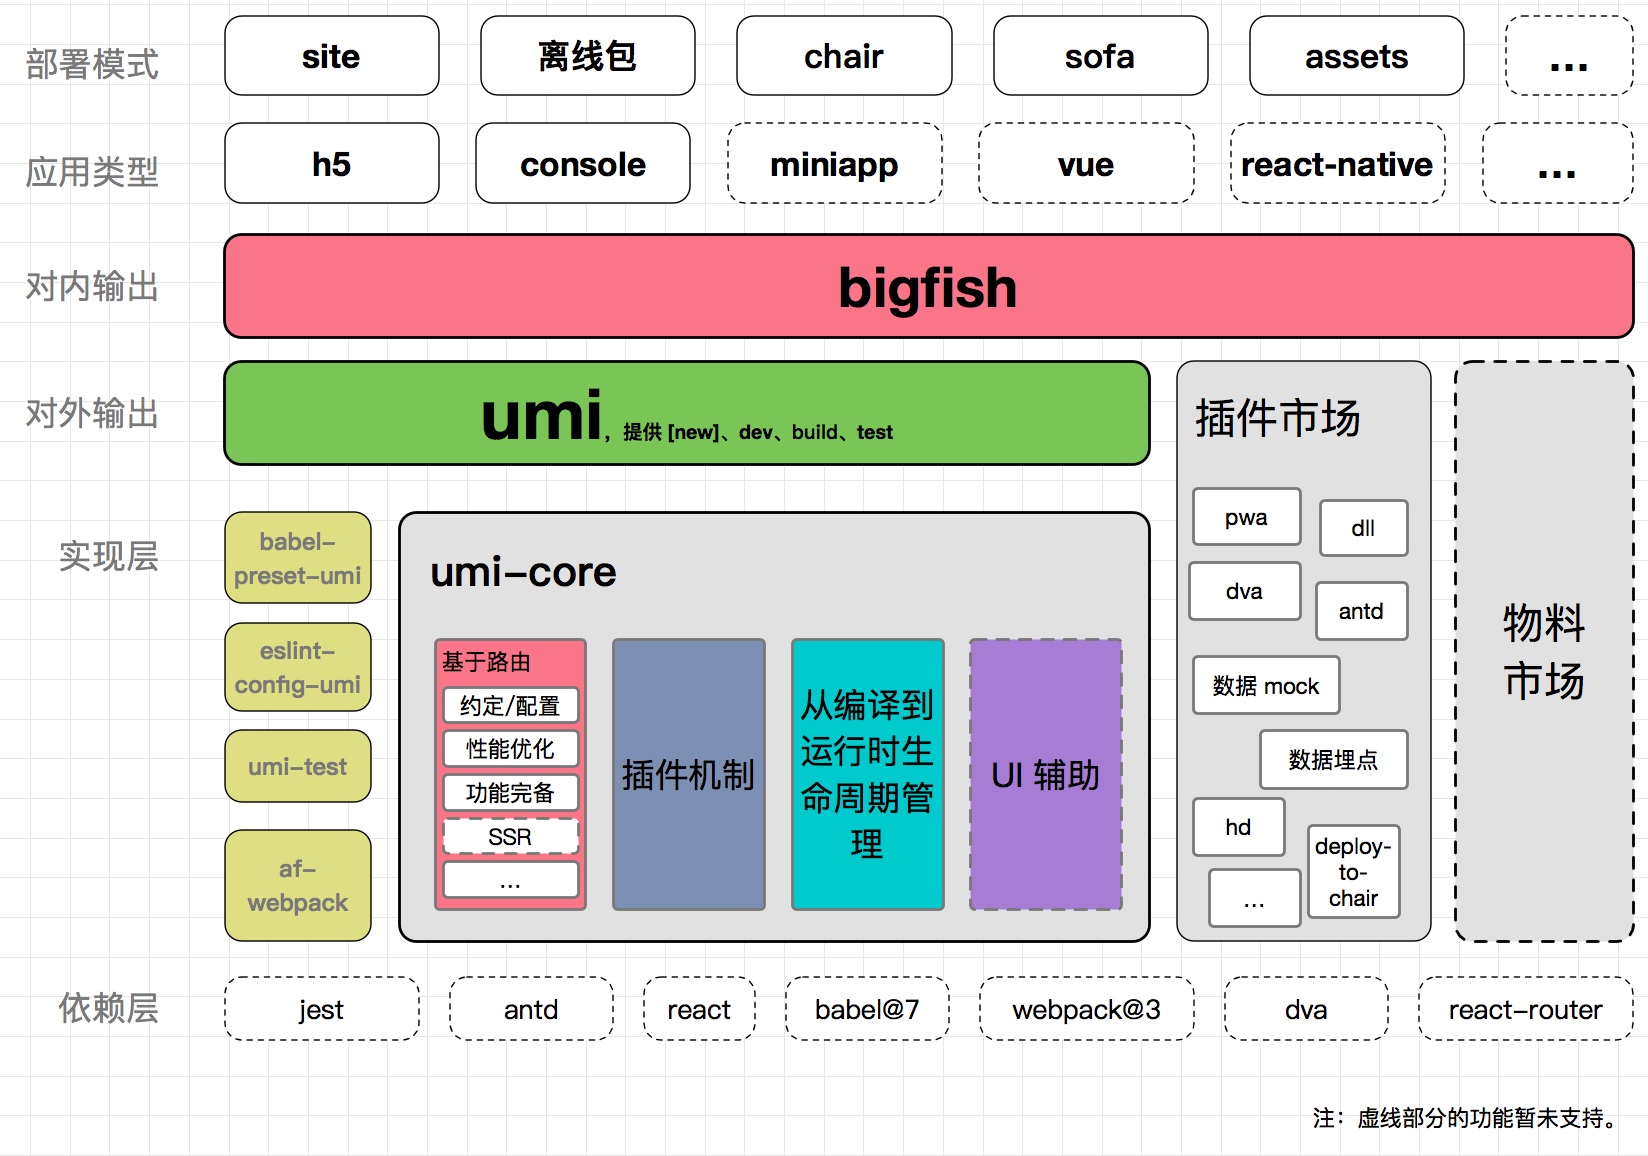Click the "deploy-to-chair" plugin box

[1354, 872]
